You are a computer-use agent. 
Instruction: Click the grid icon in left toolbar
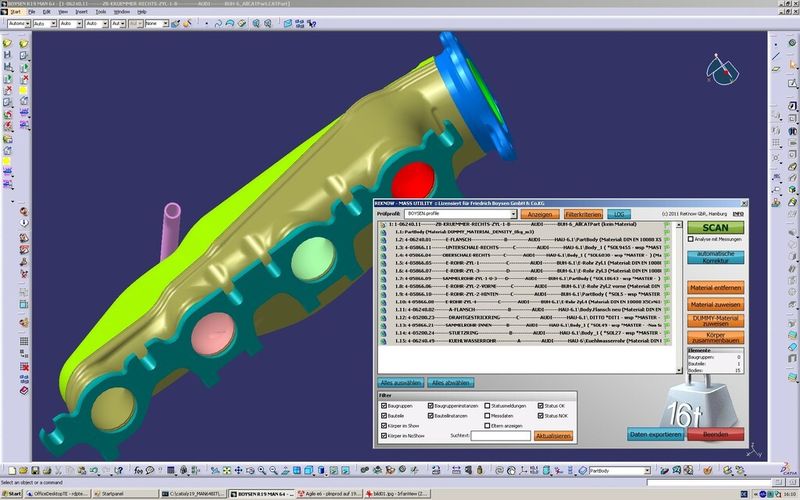(24, 341)
